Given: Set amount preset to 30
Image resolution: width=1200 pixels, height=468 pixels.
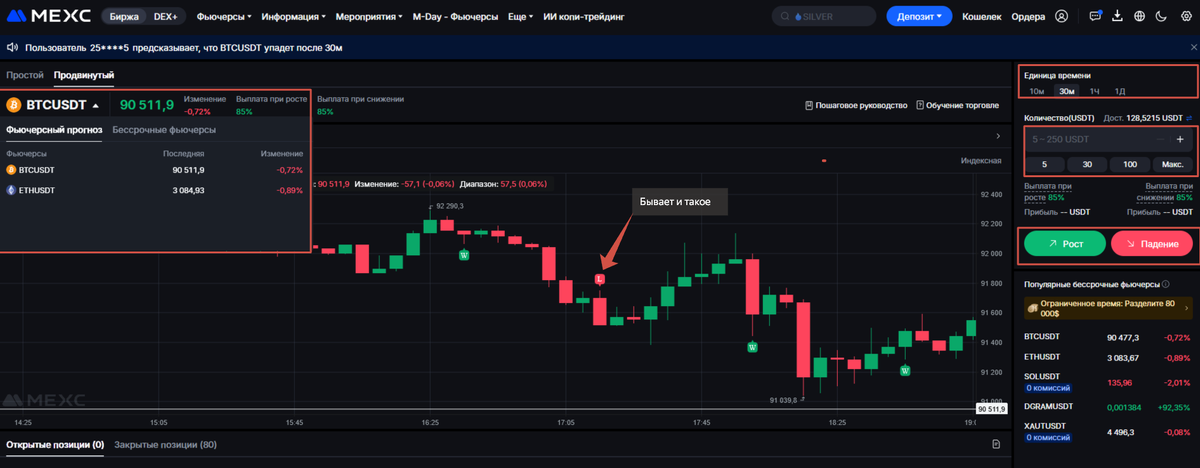Looking at the screenshot, I should pos(1087,164).
